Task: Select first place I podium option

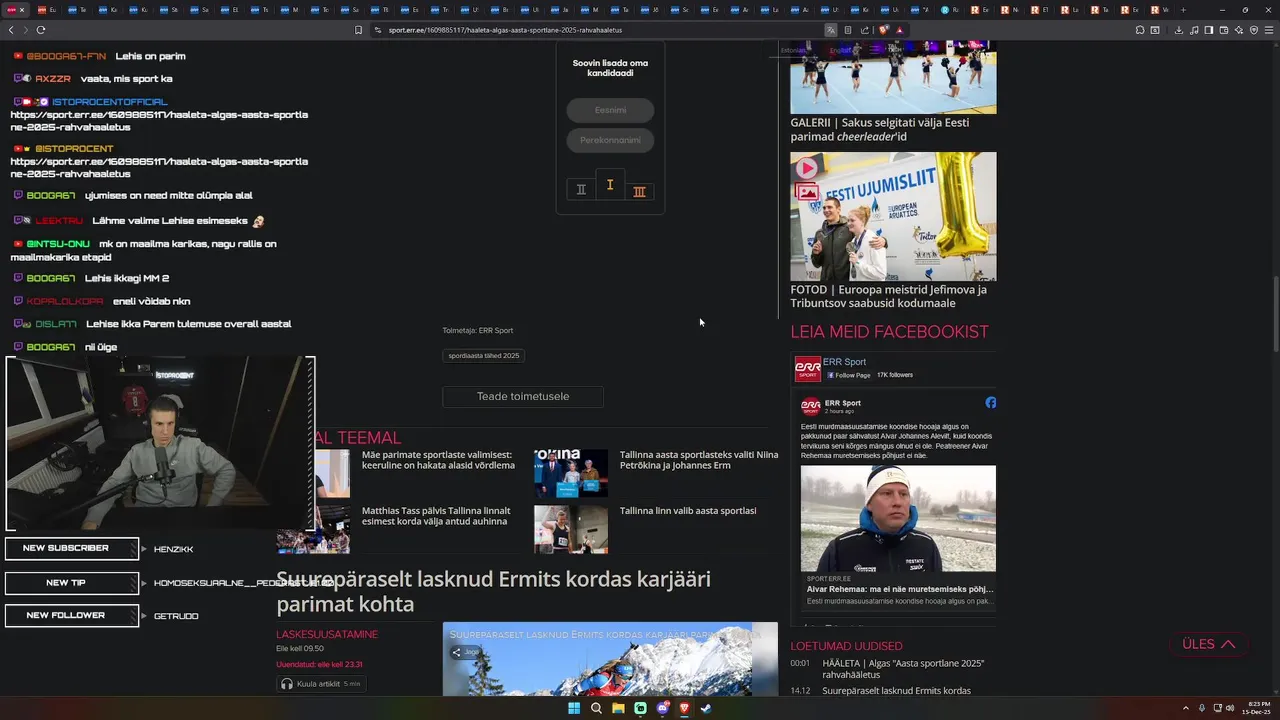Action: point(610,184)
